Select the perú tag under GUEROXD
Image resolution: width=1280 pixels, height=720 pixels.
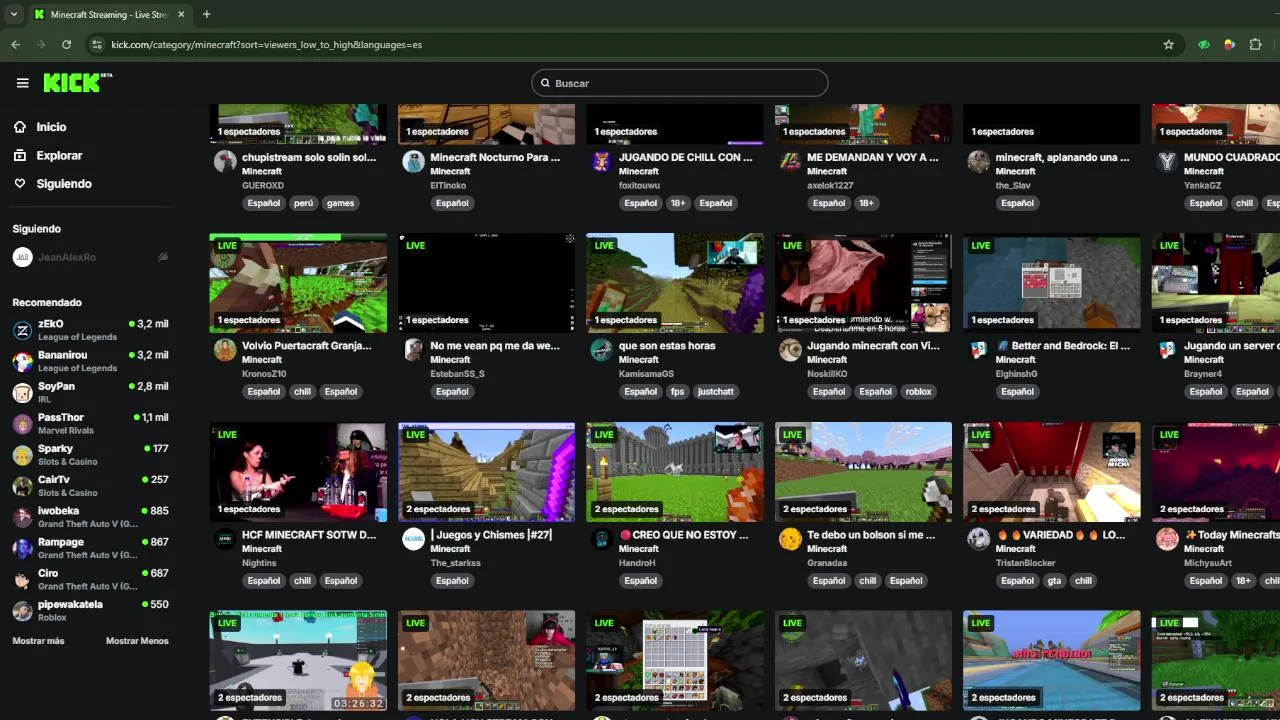303,203
